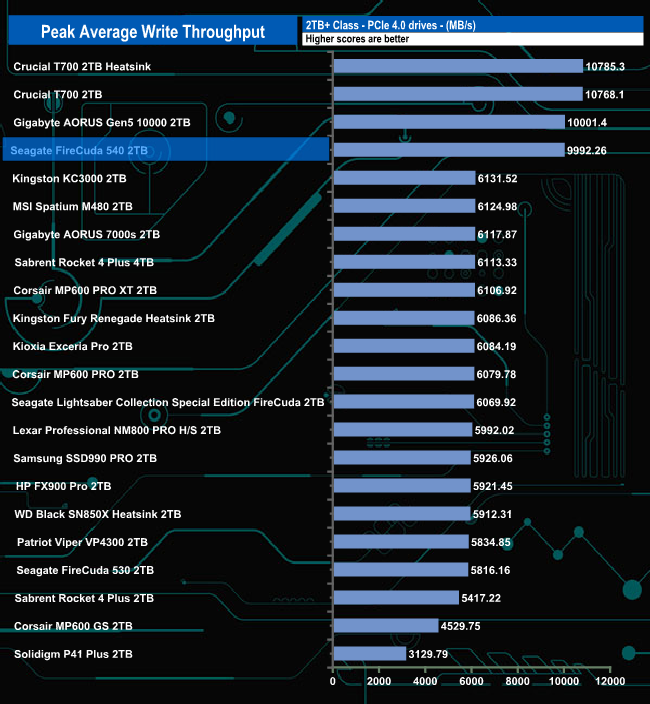The image size is (650, 704).
Task: Select 'Gigabyte AORUS Gen5 10000 2TB' label
Action: coord(102,123)
